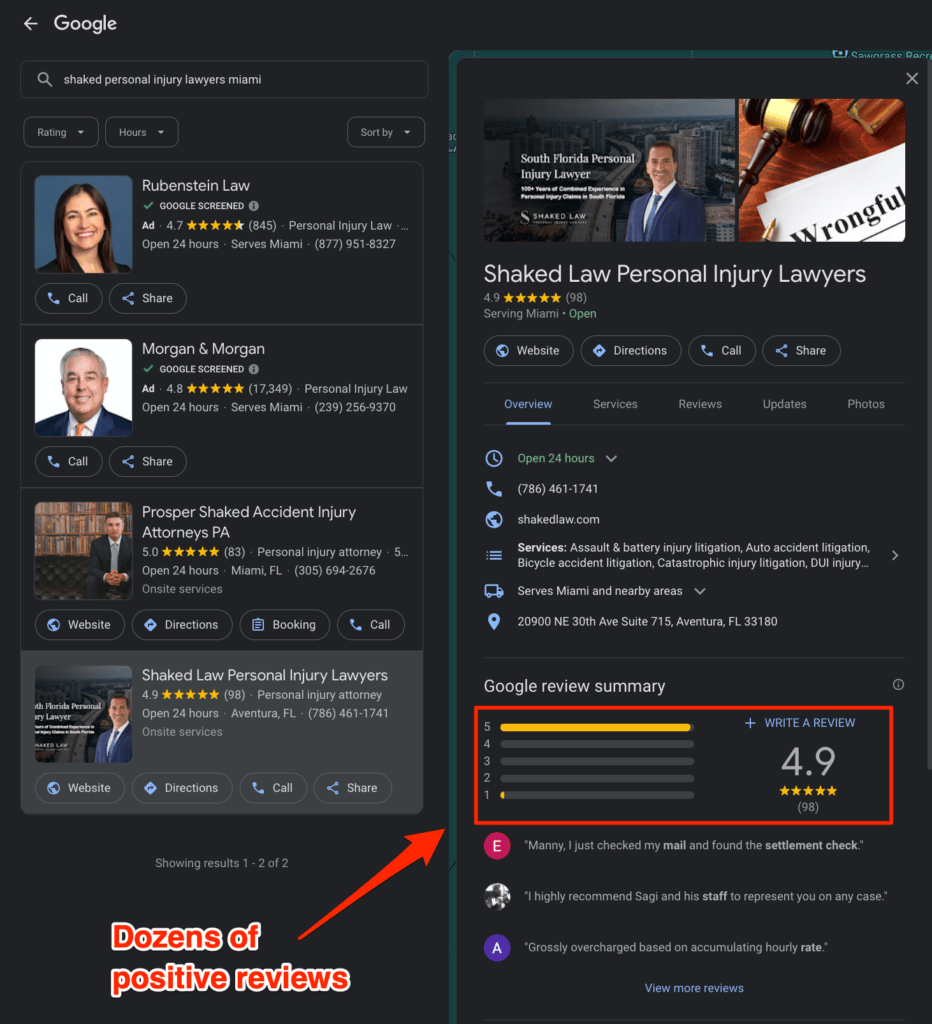Expand Serves Miami and nearby areas
The image size is (932, 1024).
(x=700, y=591)
